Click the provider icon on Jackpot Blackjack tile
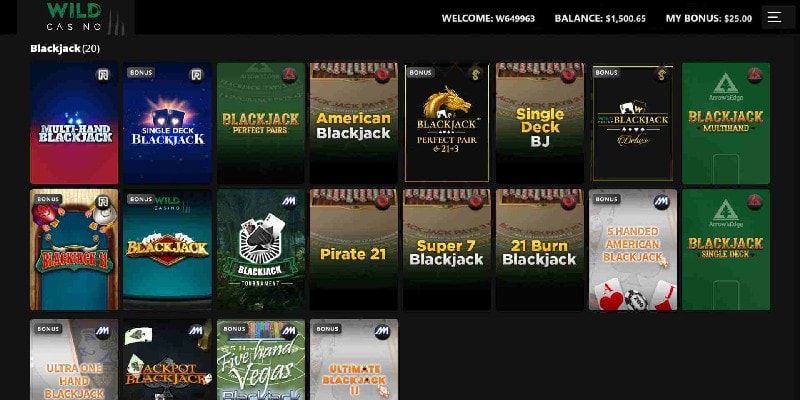 pos(196,331)
